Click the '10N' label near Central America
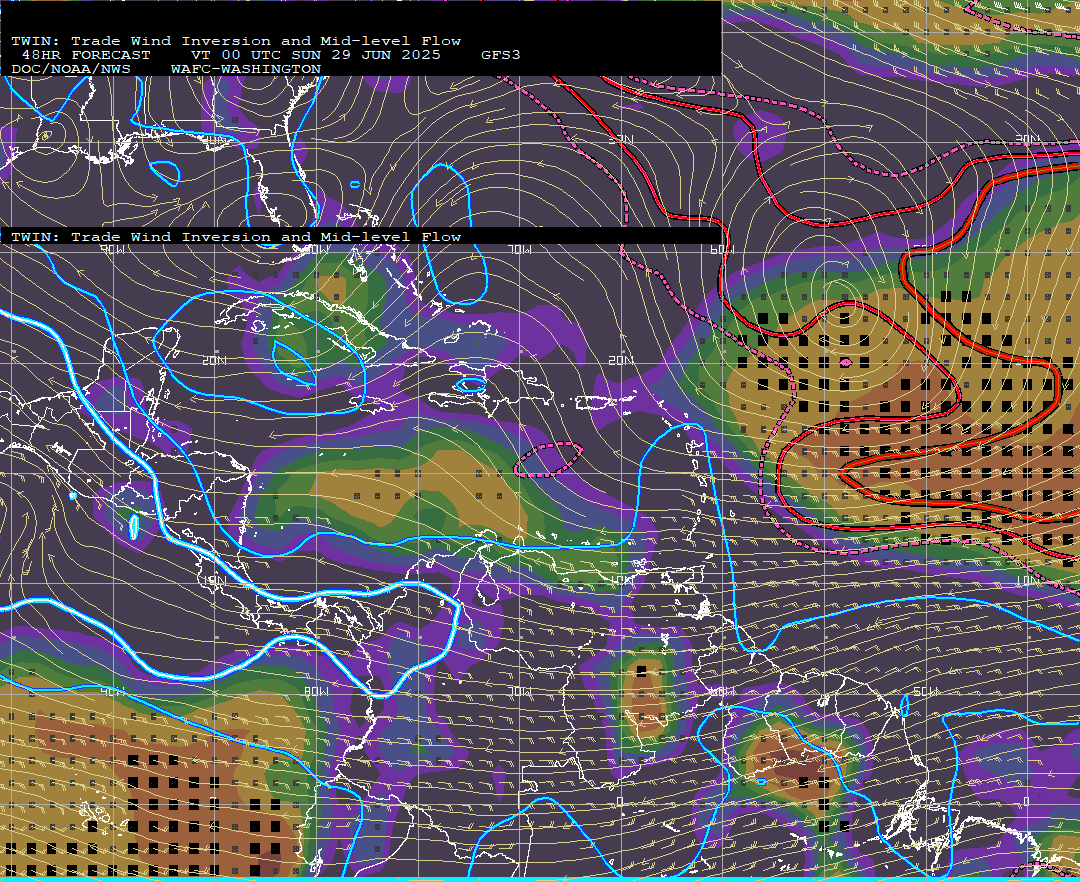This screenshot has height=882, width=1080. (x=214, y=581)
